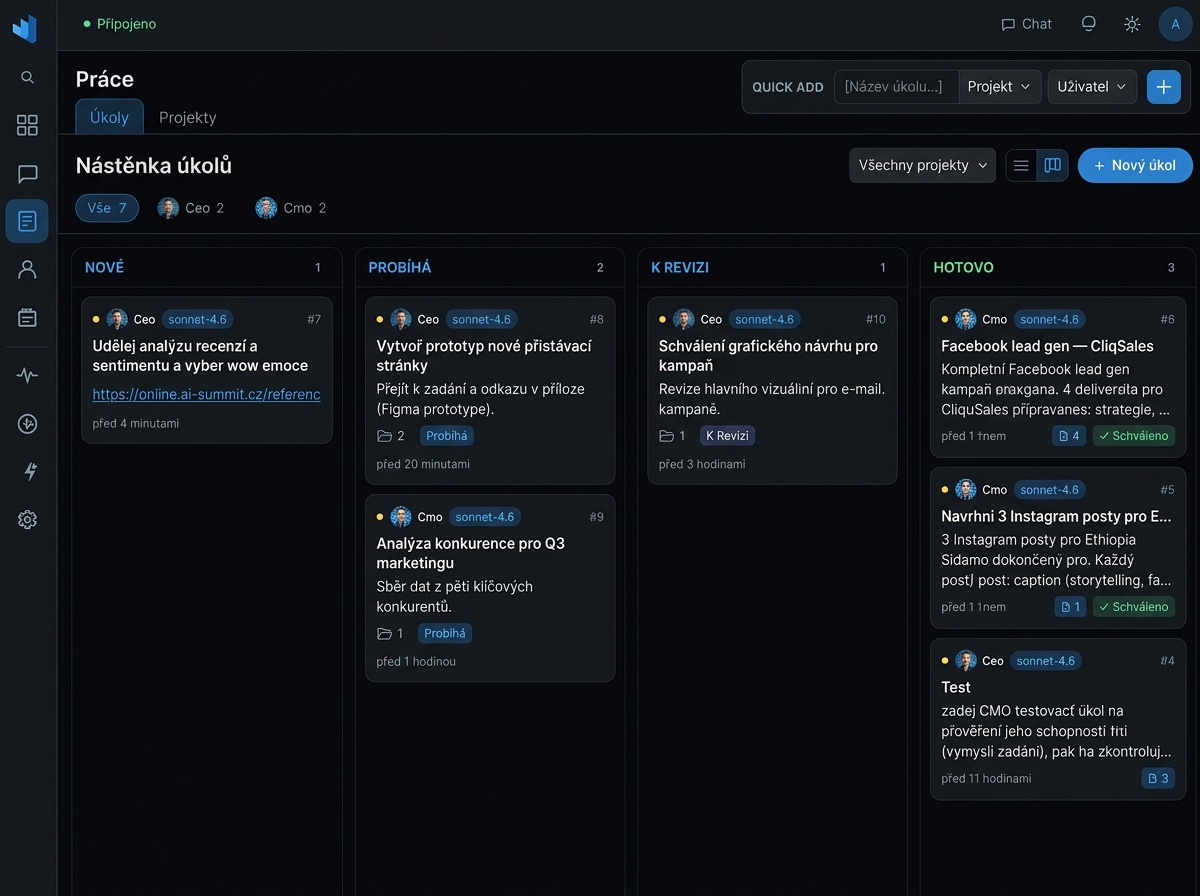Click Ceo avatar on task #10 card
The height and width of the screenshot is (896, 1200).
pyautogui.click(x=684, y=319)
